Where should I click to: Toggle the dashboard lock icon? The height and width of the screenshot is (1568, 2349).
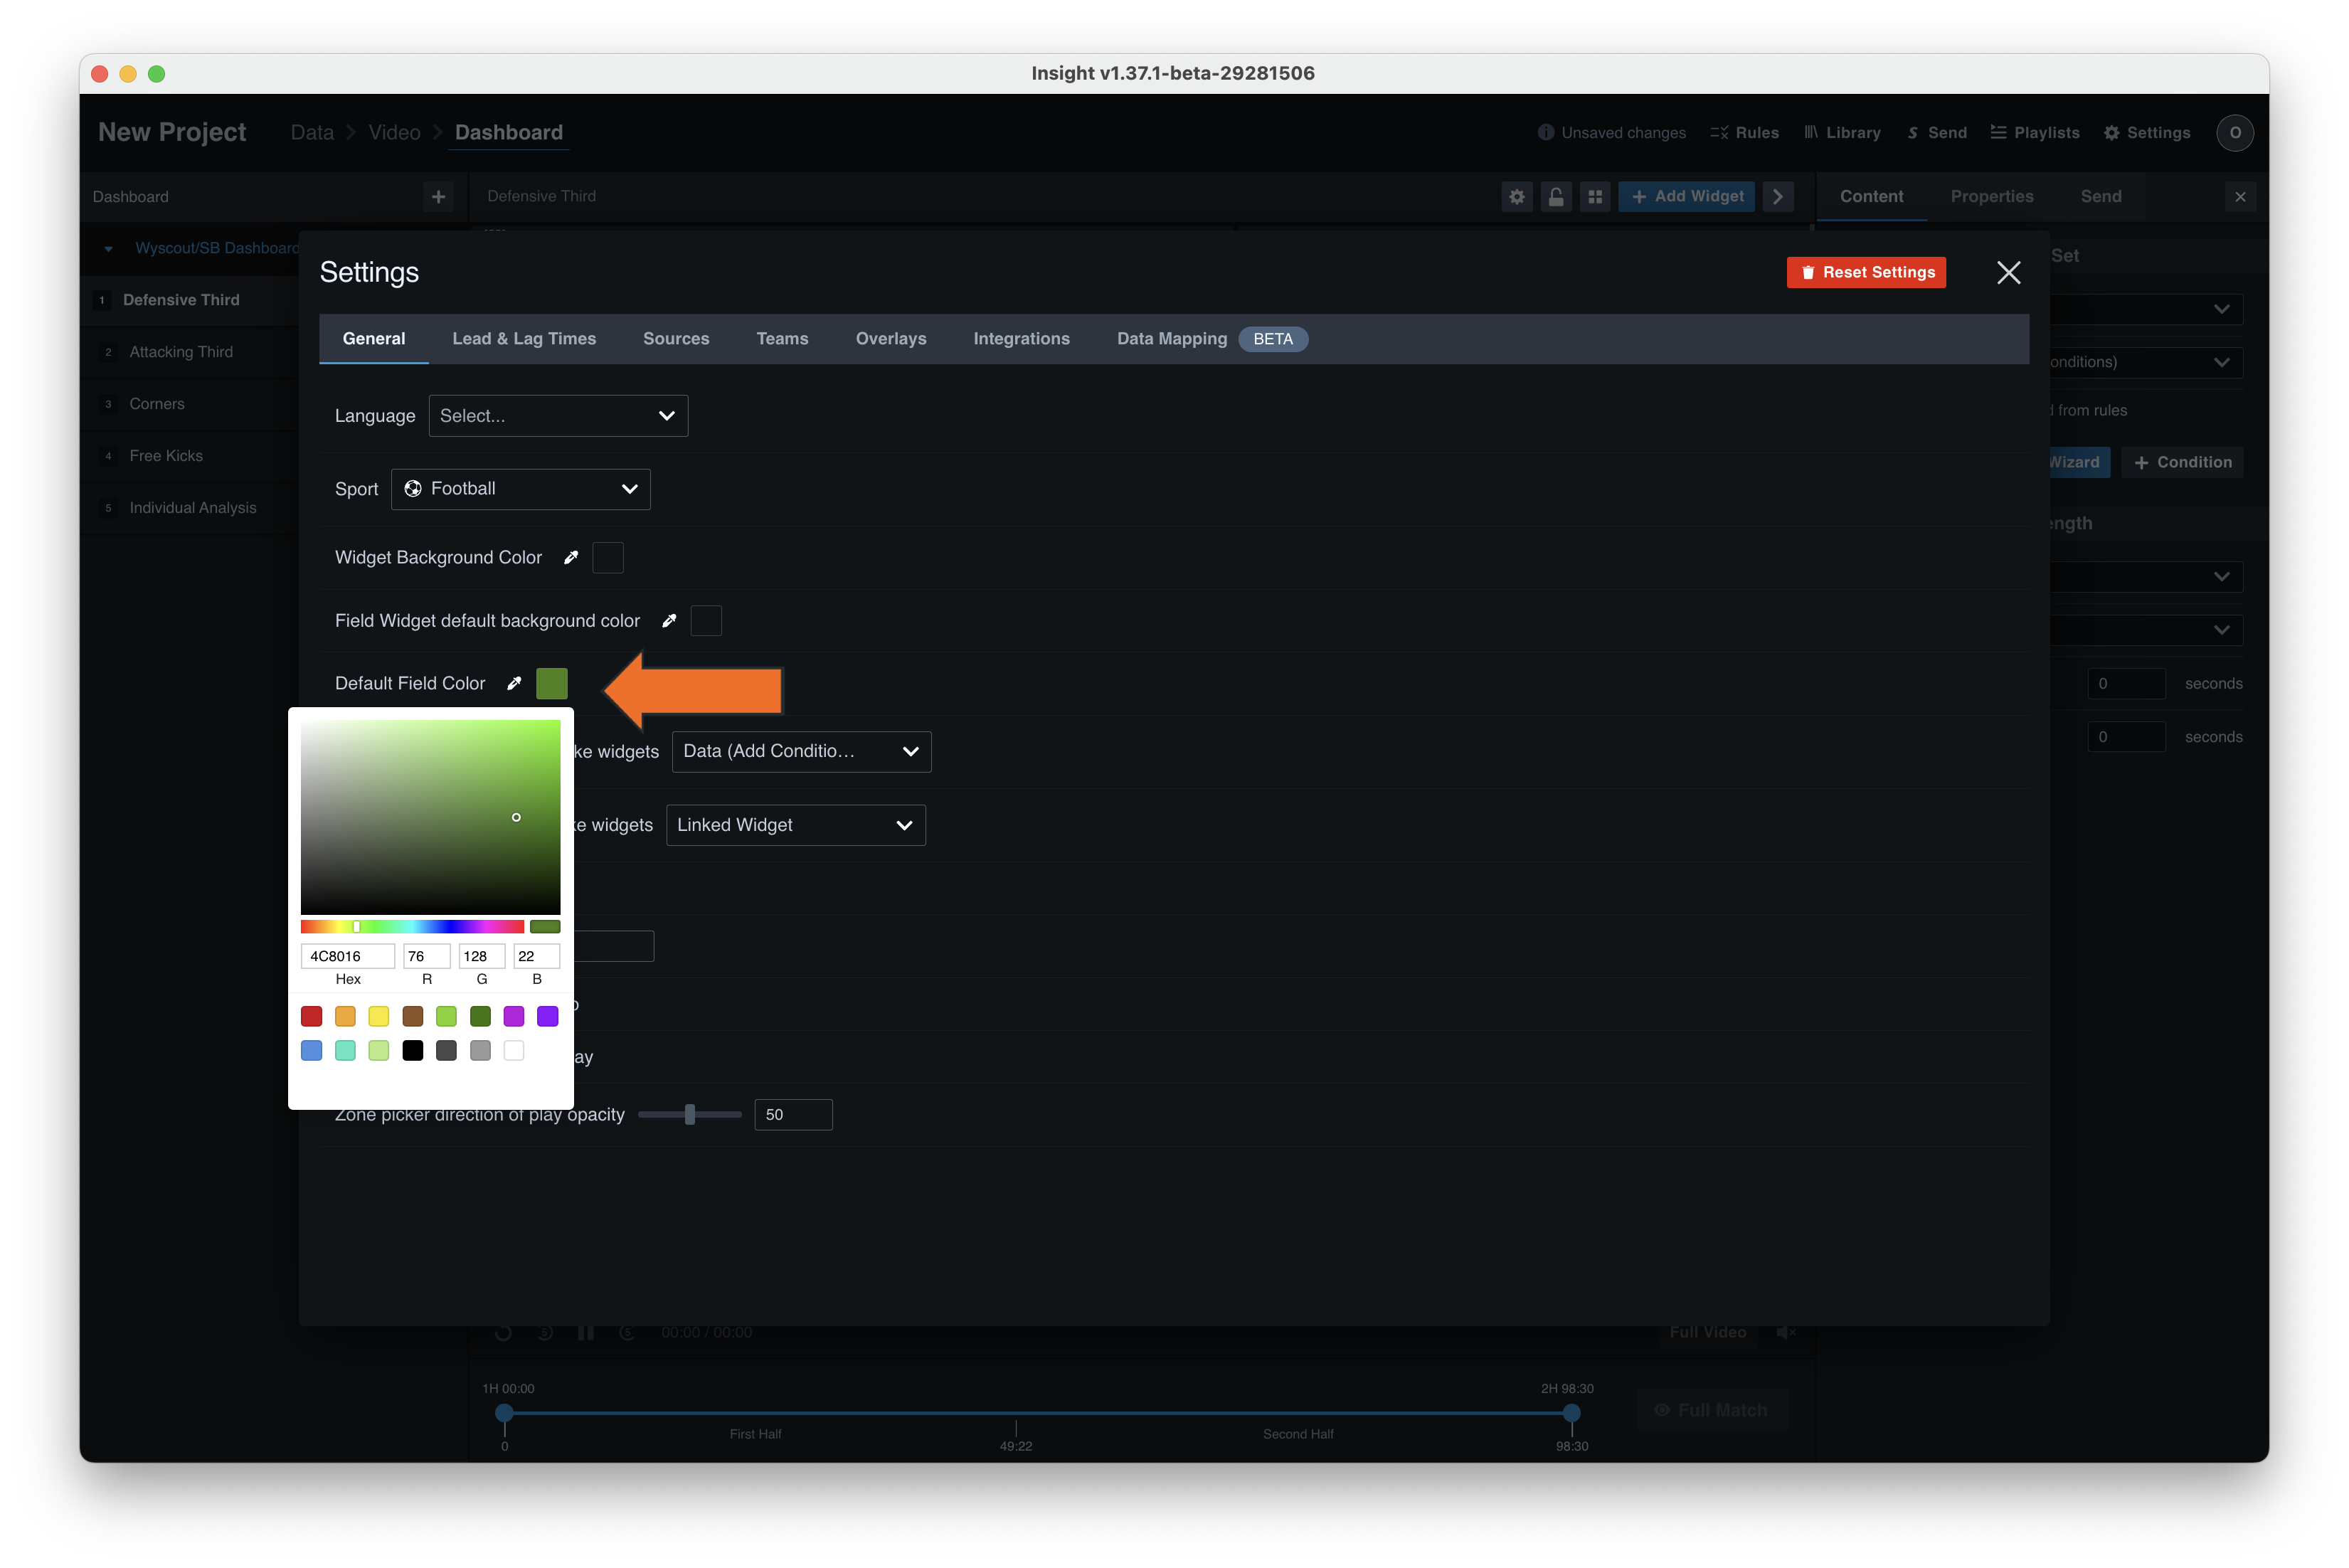1556,197
